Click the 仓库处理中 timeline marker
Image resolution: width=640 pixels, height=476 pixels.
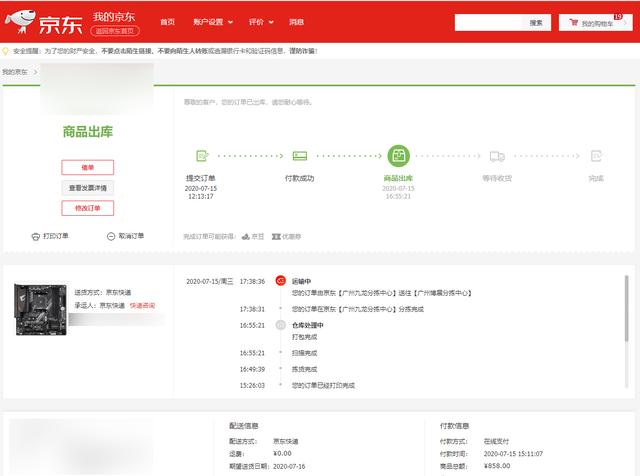coord(280,325)
